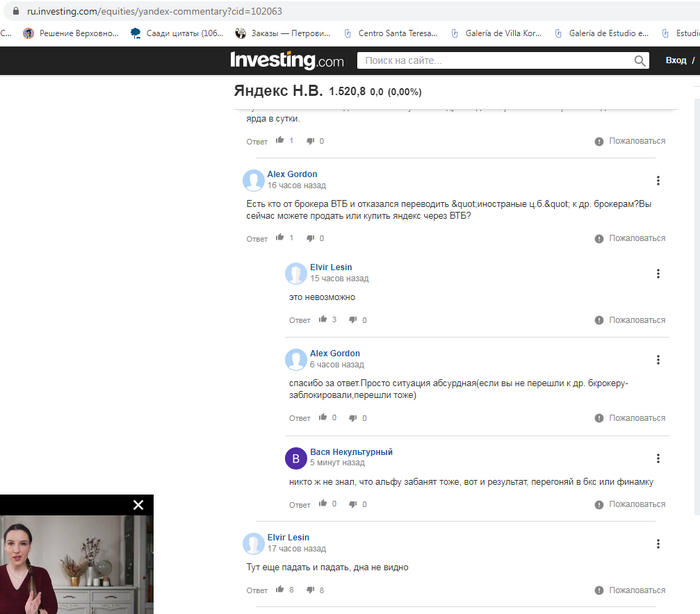
Task: Click the Investing.com logo
Action: tap(287, 60)
